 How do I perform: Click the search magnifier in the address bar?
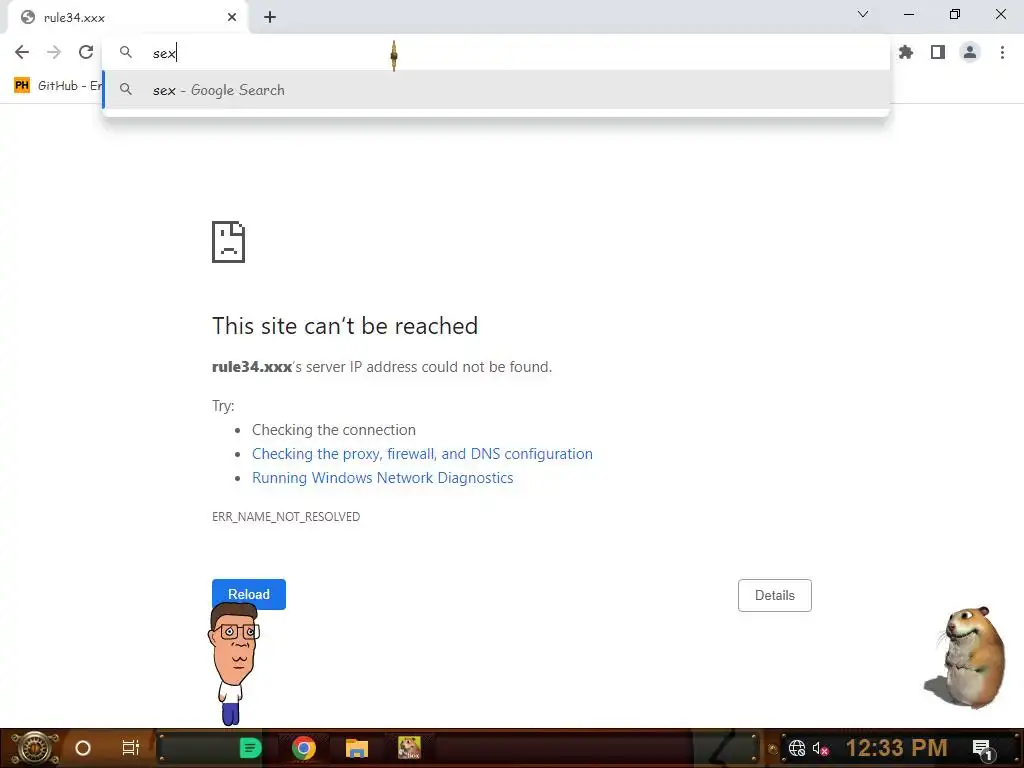(126, 52)
